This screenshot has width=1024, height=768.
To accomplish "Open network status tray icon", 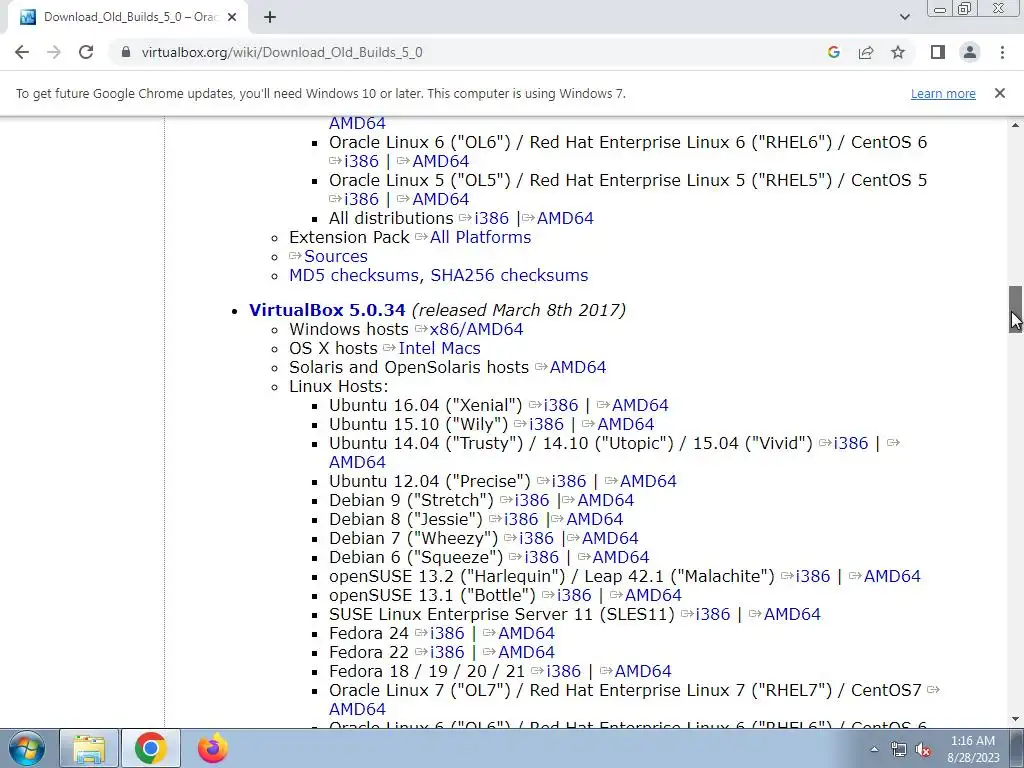I will point(899,749).
